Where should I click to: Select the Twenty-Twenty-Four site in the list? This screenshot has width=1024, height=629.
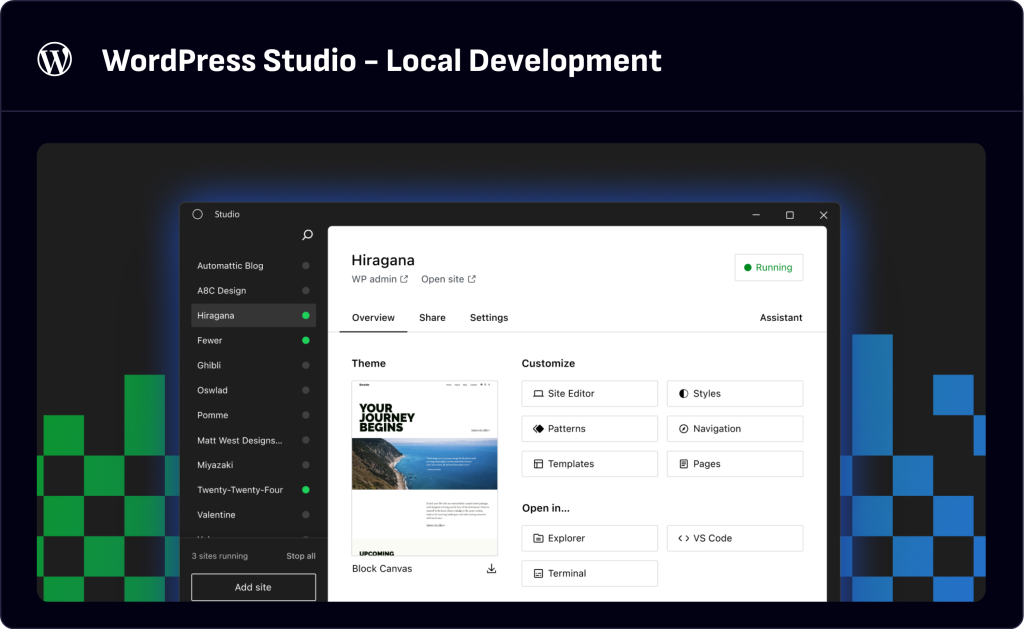coord(240,490)
